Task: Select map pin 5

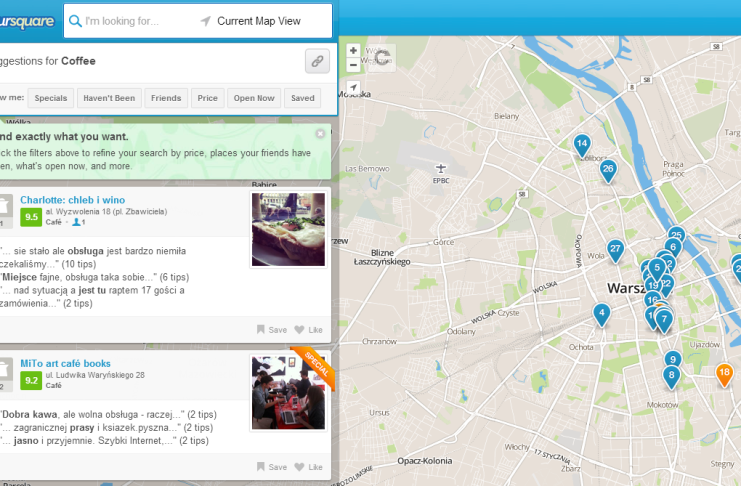Action: tap(656, 269)
